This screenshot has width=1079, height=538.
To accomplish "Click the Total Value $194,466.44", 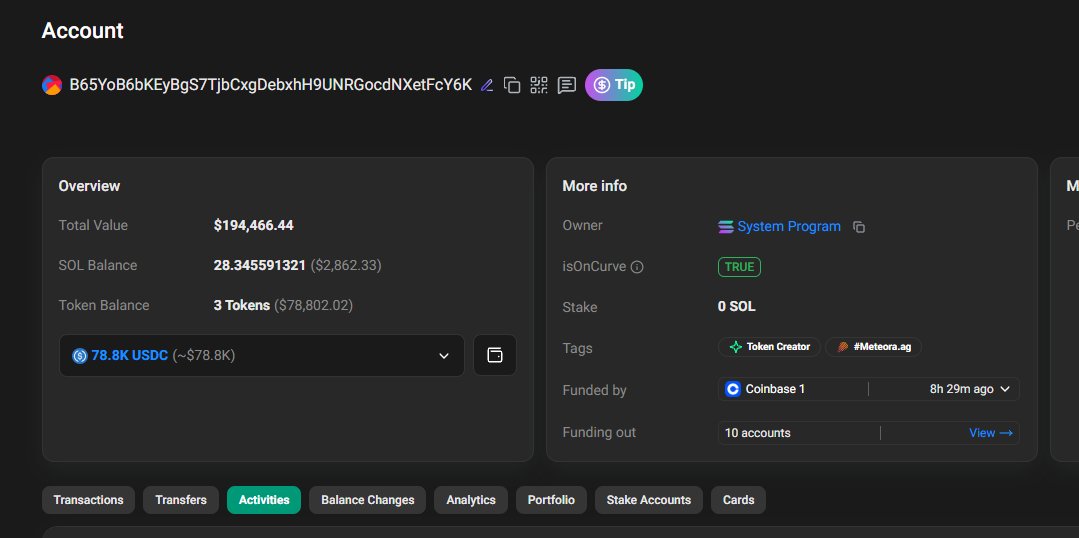I will [x=254, y=225].
